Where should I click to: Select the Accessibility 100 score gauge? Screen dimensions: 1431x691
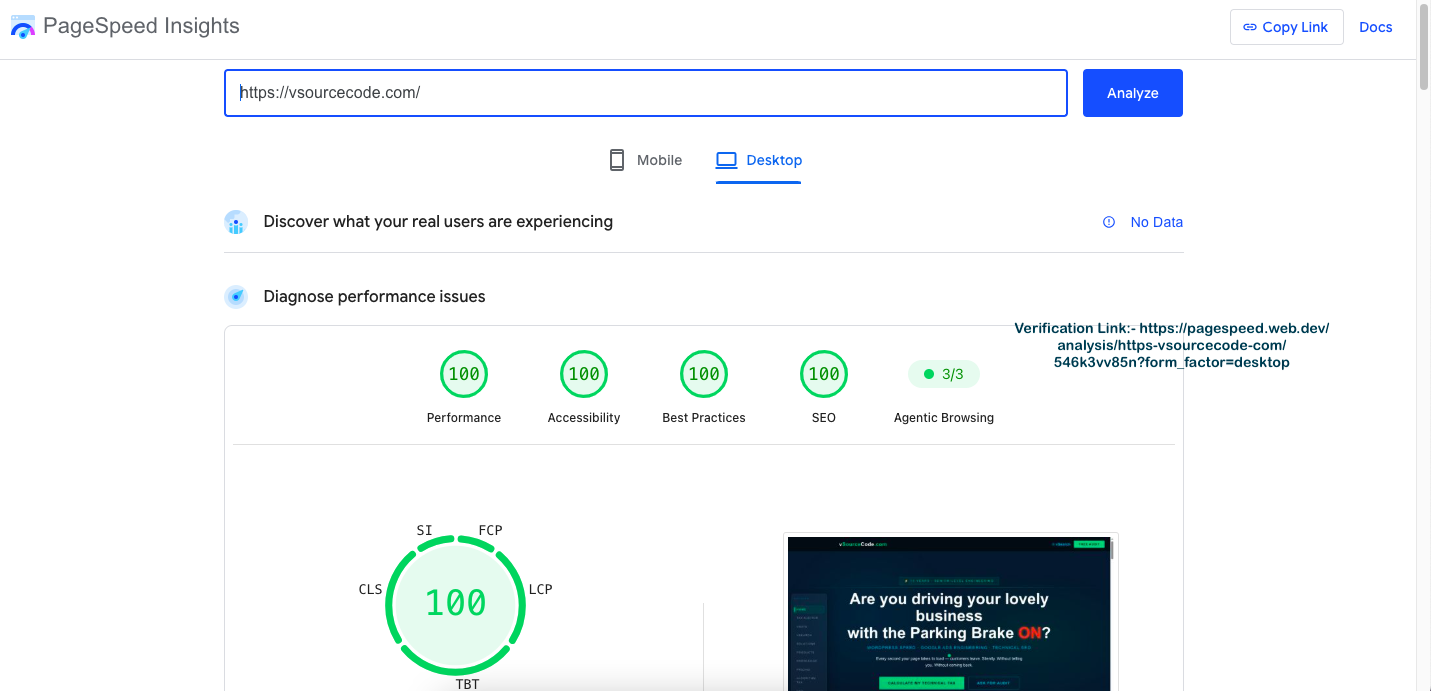(x=584, y=374)
